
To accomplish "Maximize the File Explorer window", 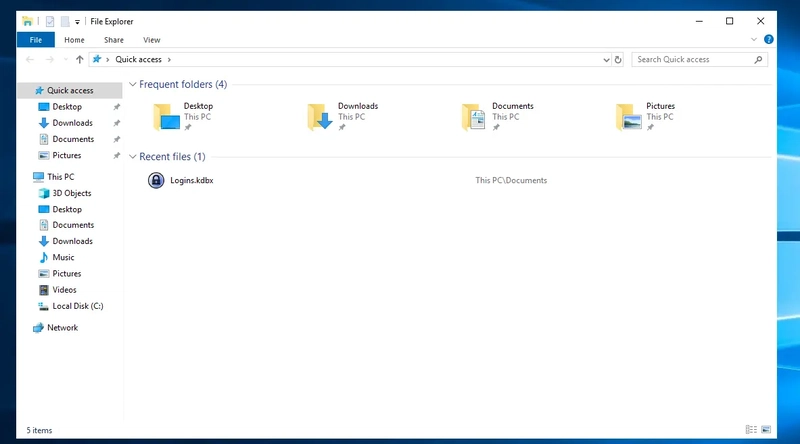I will (730, 21).
